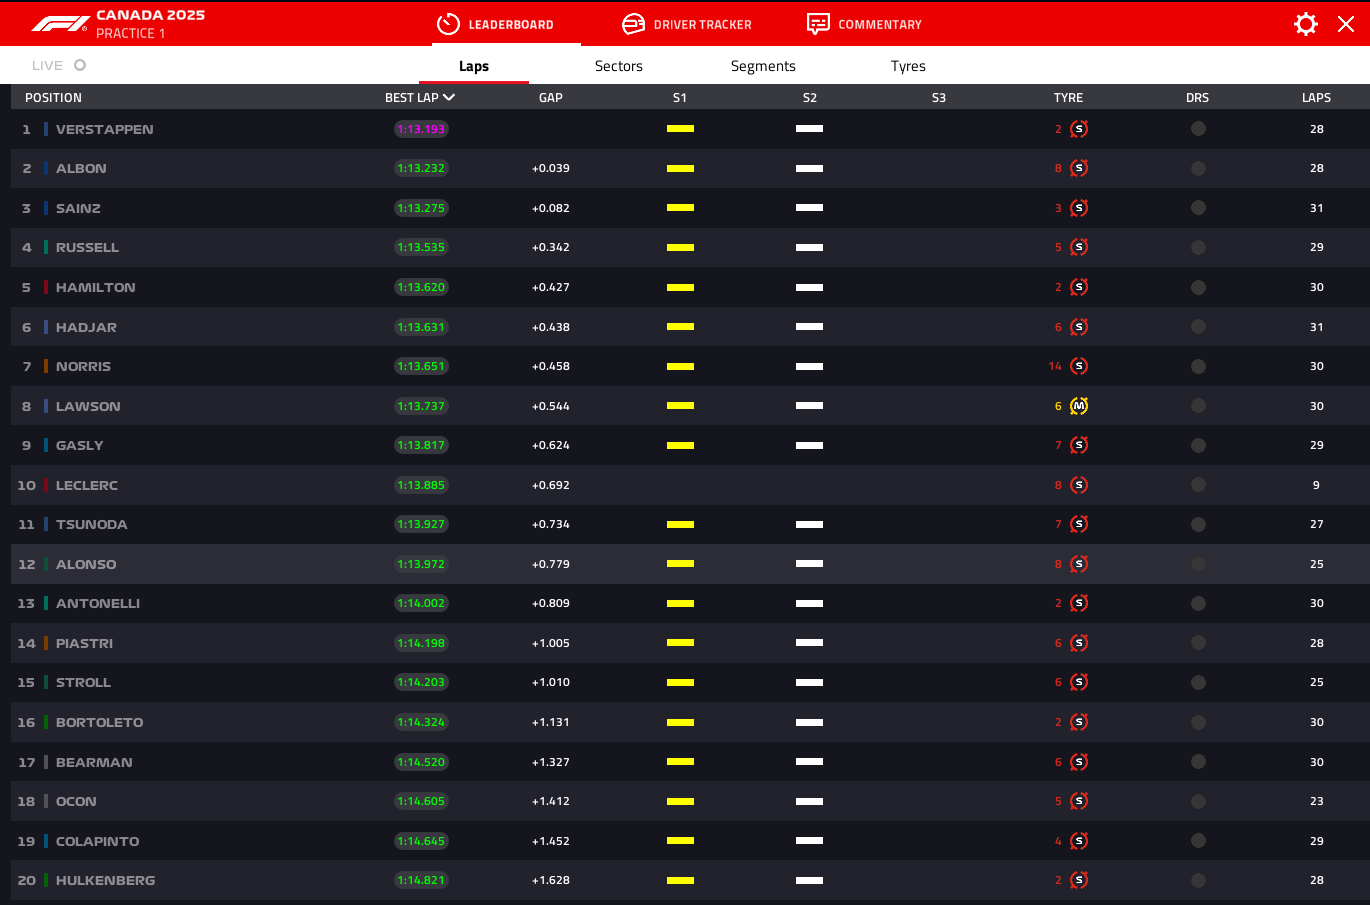
Task: Switch to the Laps tab
Action: pos(474,66)
